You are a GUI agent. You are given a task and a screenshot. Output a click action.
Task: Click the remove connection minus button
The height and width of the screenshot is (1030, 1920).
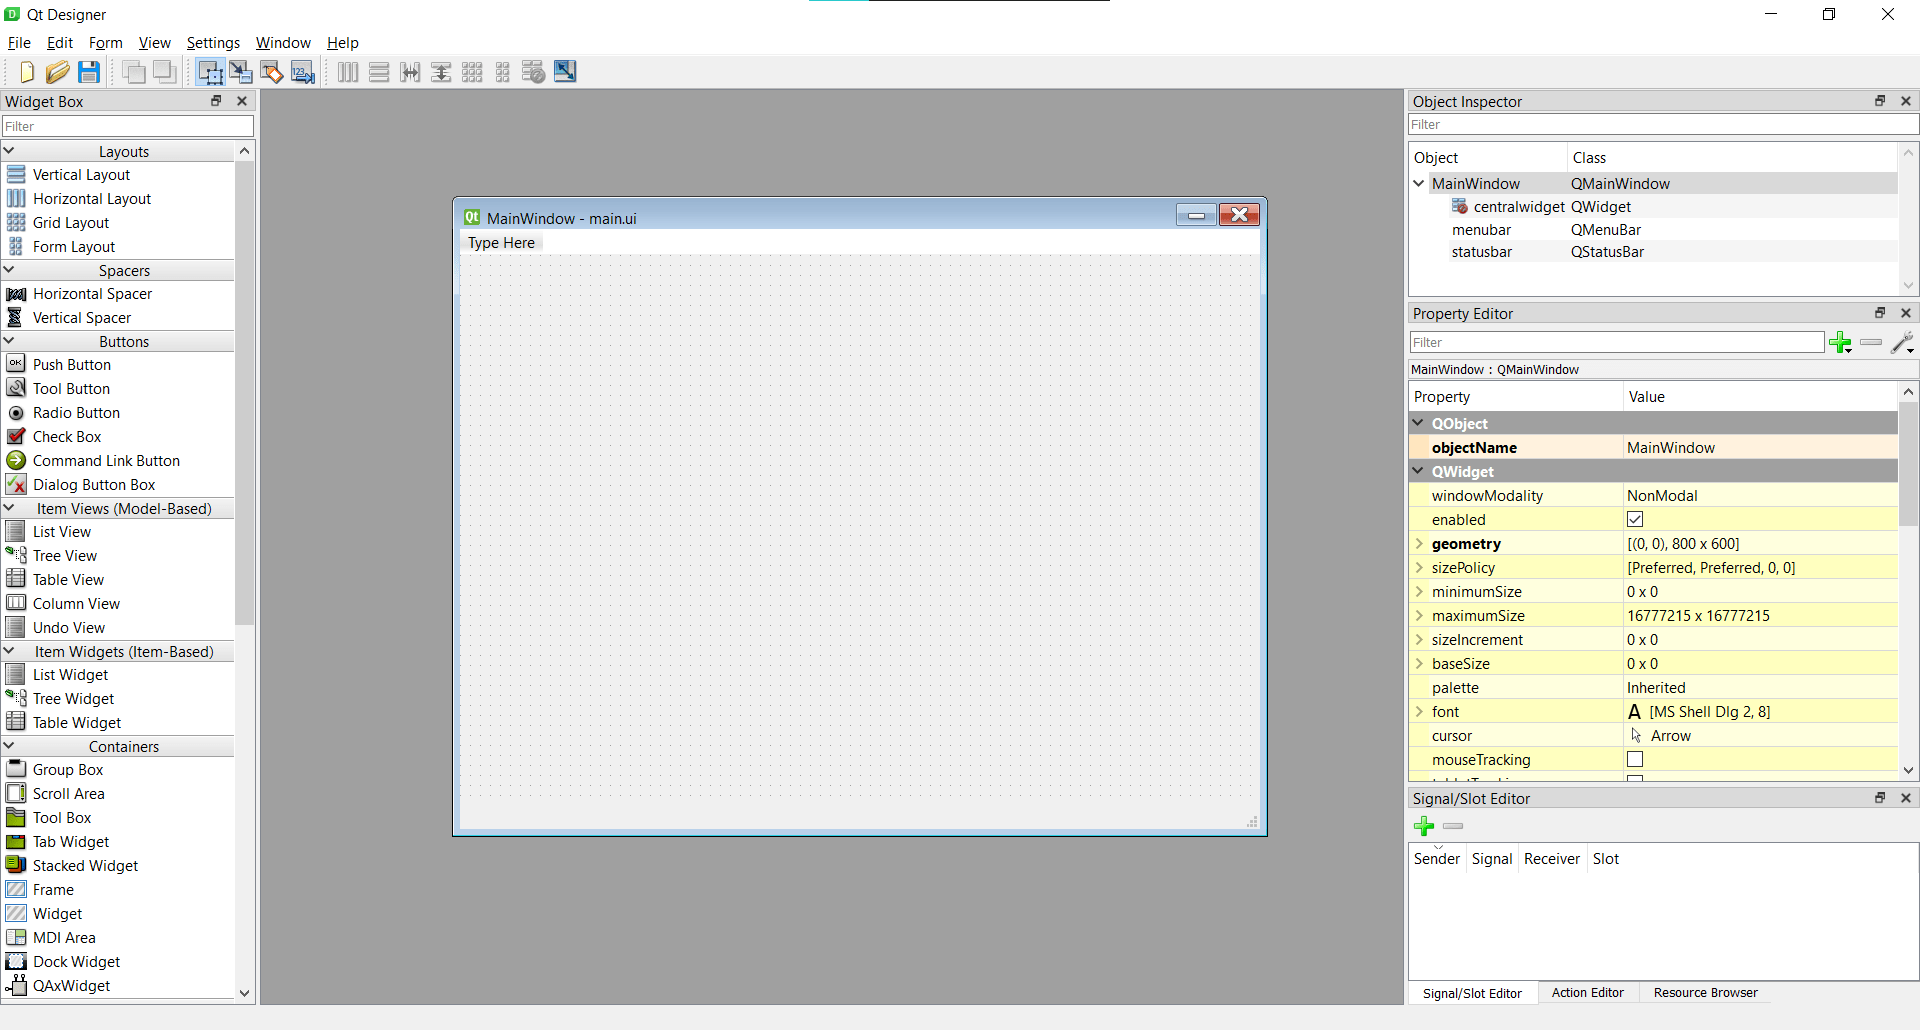point(1452,826)
